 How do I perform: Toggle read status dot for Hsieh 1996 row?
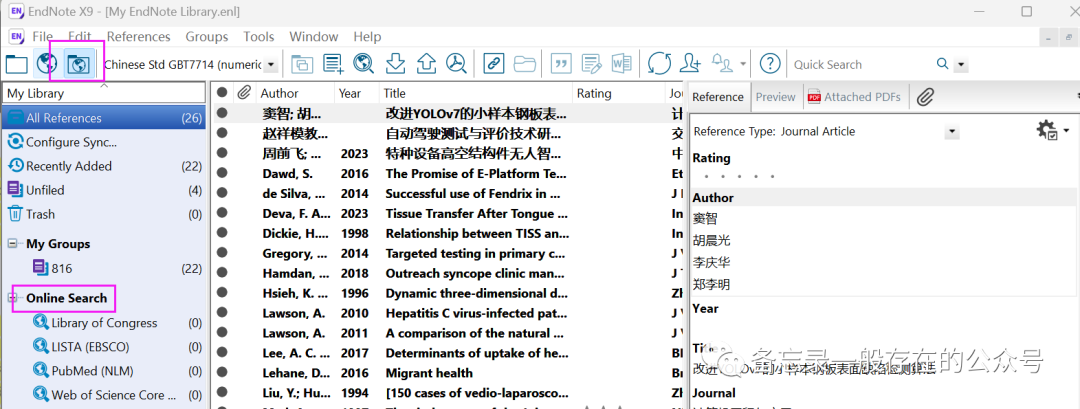point(222,293)
